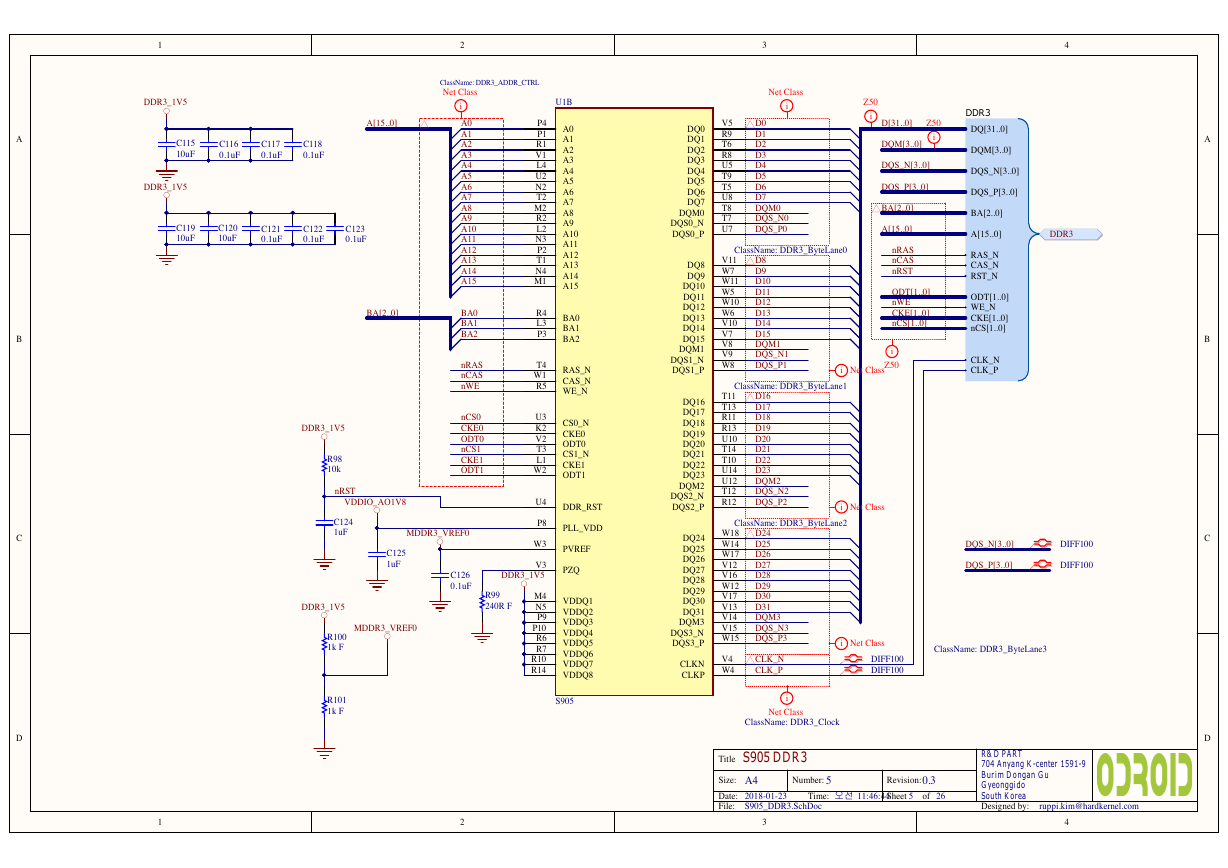The image size is (1228, 868).
Task: Select the DQ[31..0] sheet entry
Action: [x=989, y=129]
